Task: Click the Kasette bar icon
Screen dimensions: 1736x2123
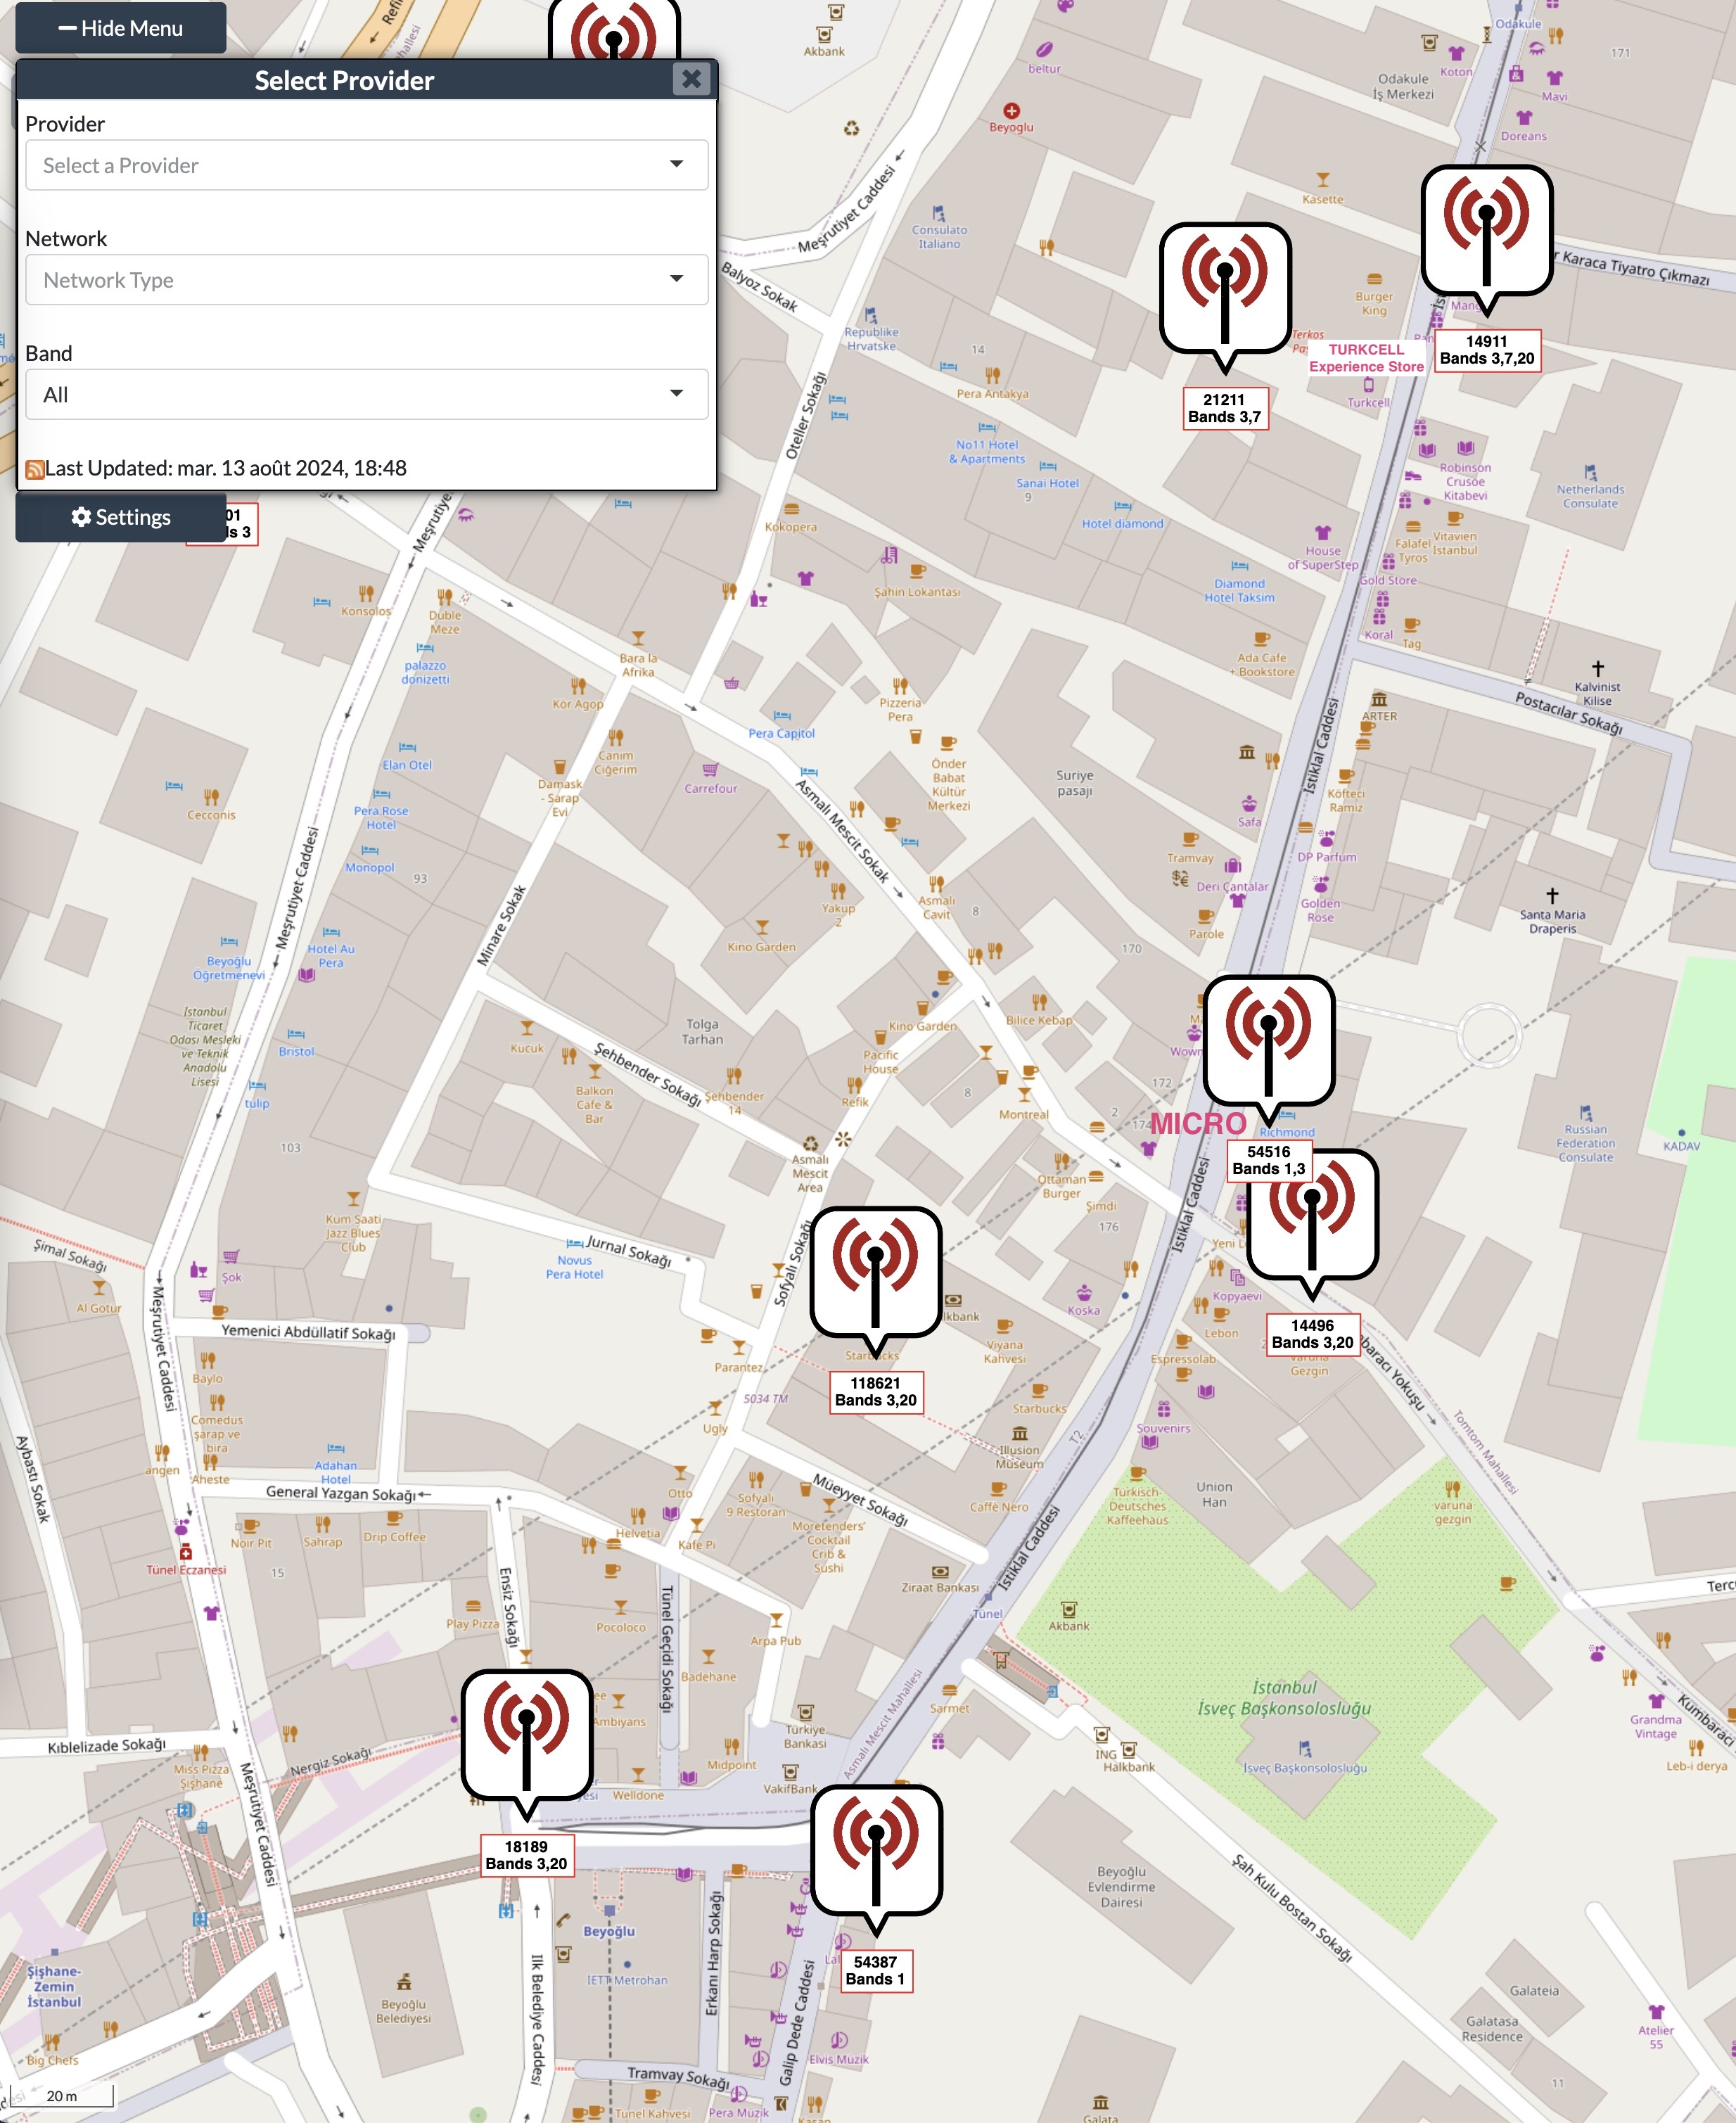Action: (1323, 180)
